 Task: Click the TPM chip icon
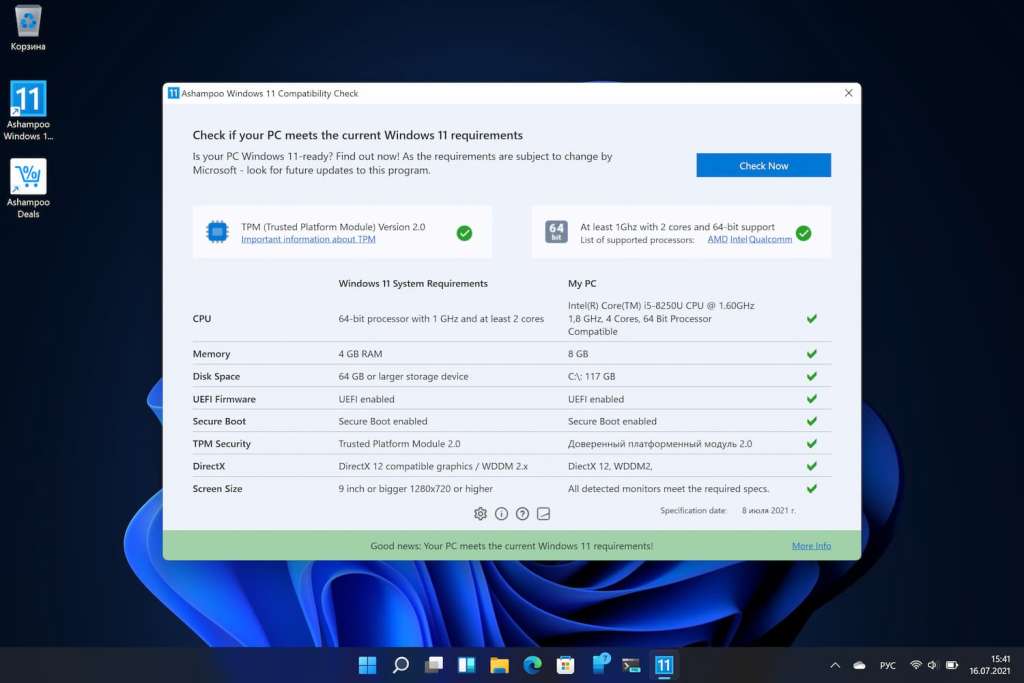pyautogui.click(x=217, y=232)
